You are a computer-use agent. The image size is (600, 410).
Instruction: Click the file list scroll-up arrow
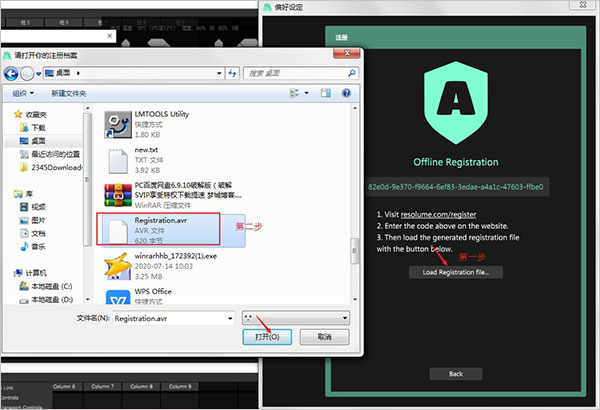tap(355, 108)
